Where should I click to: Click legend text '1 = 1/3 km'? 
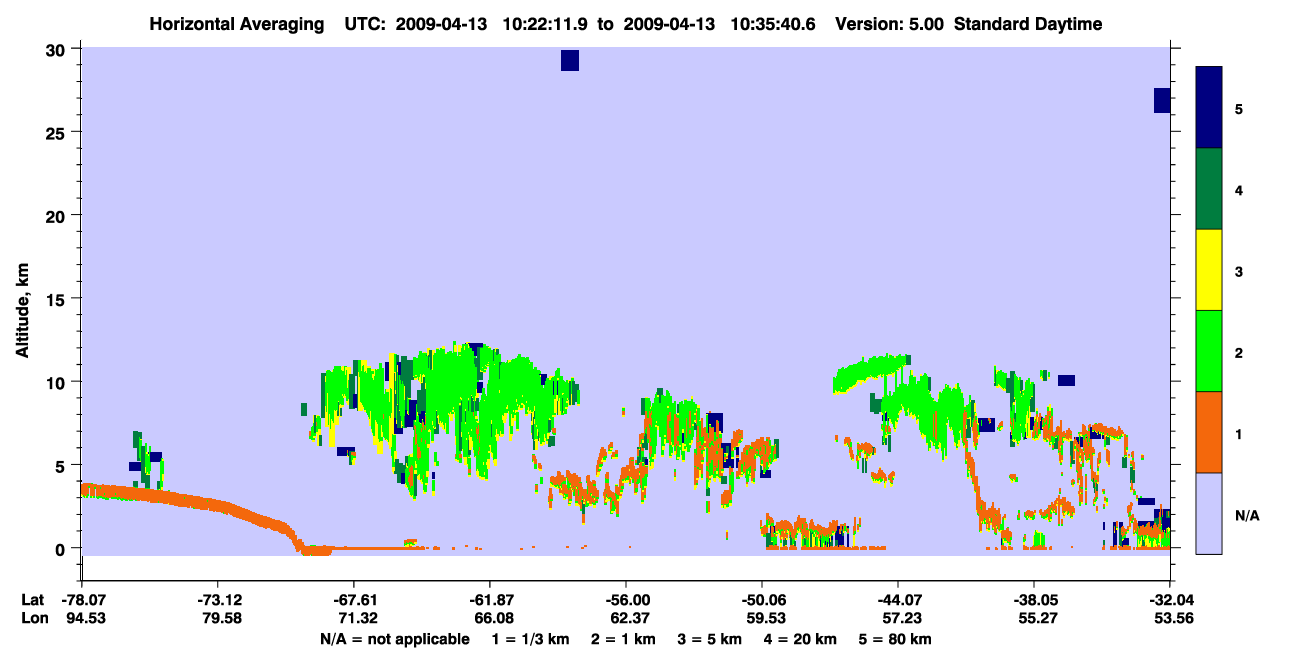pos(529,639)
